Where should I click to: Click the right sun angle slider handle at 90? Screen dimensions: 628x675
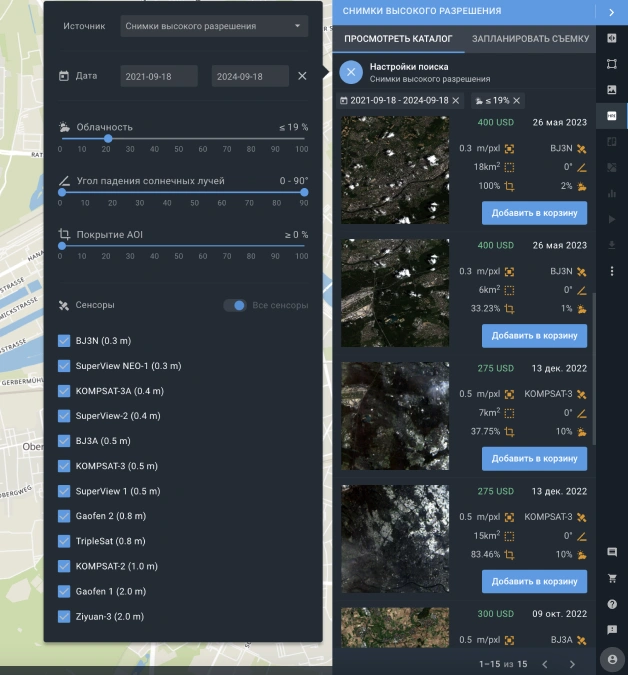pos(304,192)
